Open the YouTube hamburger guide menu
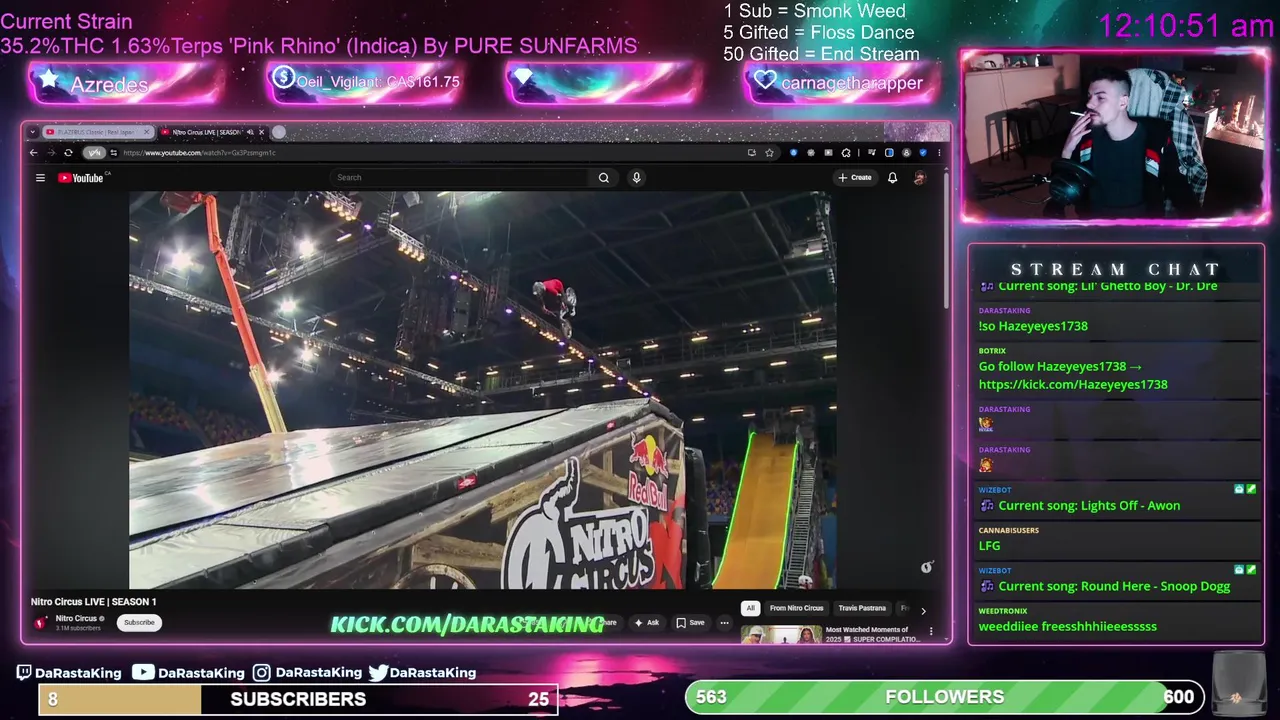 tap(40, 178)
